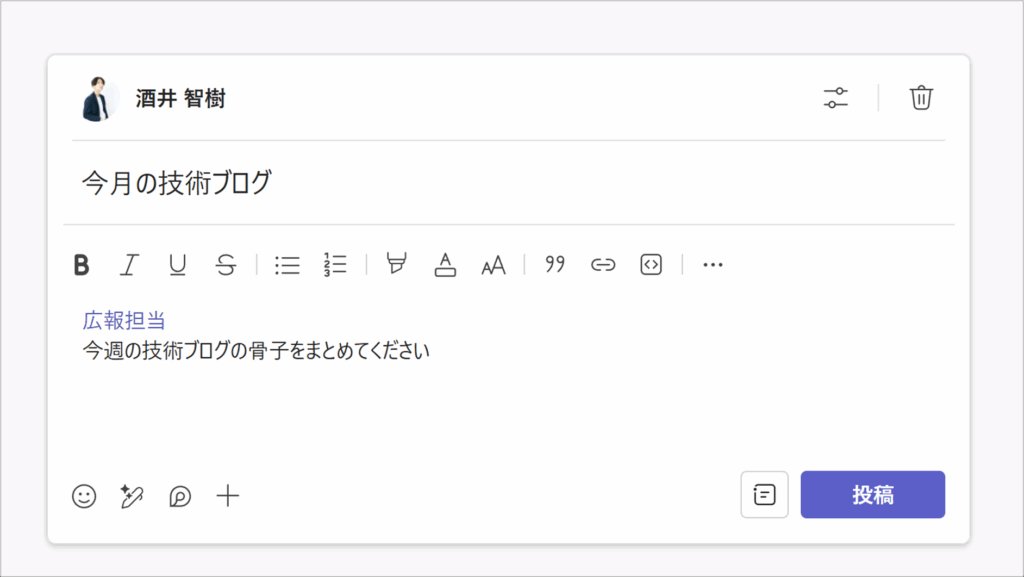1024x577 pixels.
Task: Open post settings sliders icon
Action: pos(835,98)
